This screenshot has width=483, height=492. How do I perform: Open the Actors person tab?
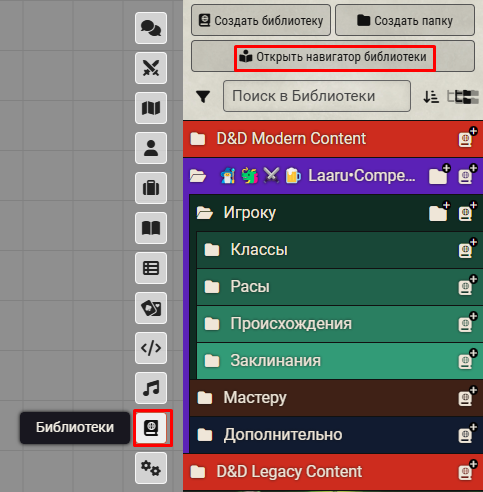151,148
